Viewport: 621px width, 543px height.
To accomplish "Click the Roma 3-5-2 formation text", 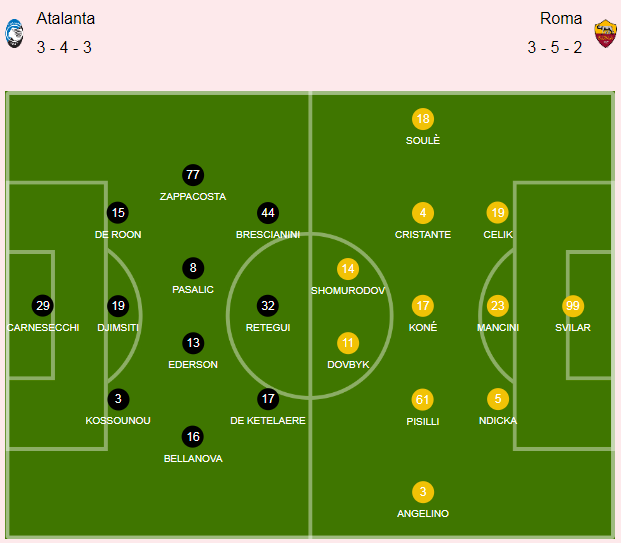I will (554, 48).
